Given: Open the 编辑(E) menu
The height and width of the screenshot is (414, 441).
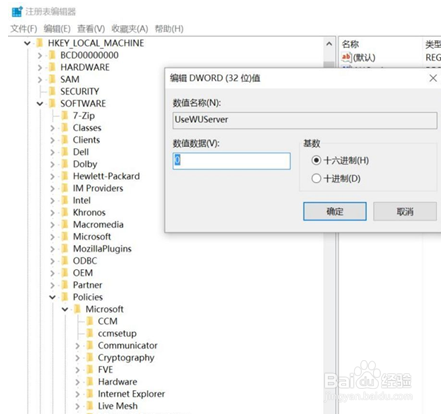Looking at the screenshot, I should 57,29.
